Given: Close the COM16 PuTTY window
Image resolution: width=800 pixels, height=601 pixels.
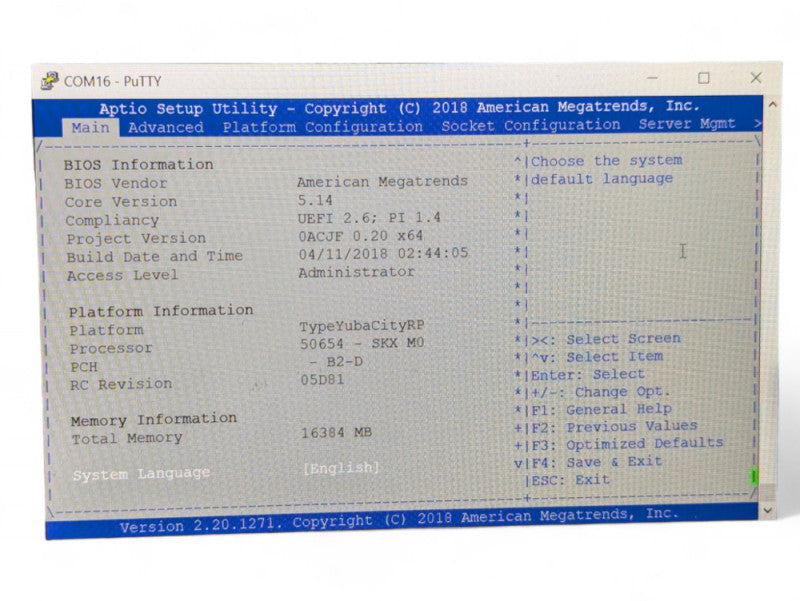Looking at the screenshot, I should pos(756,78).
